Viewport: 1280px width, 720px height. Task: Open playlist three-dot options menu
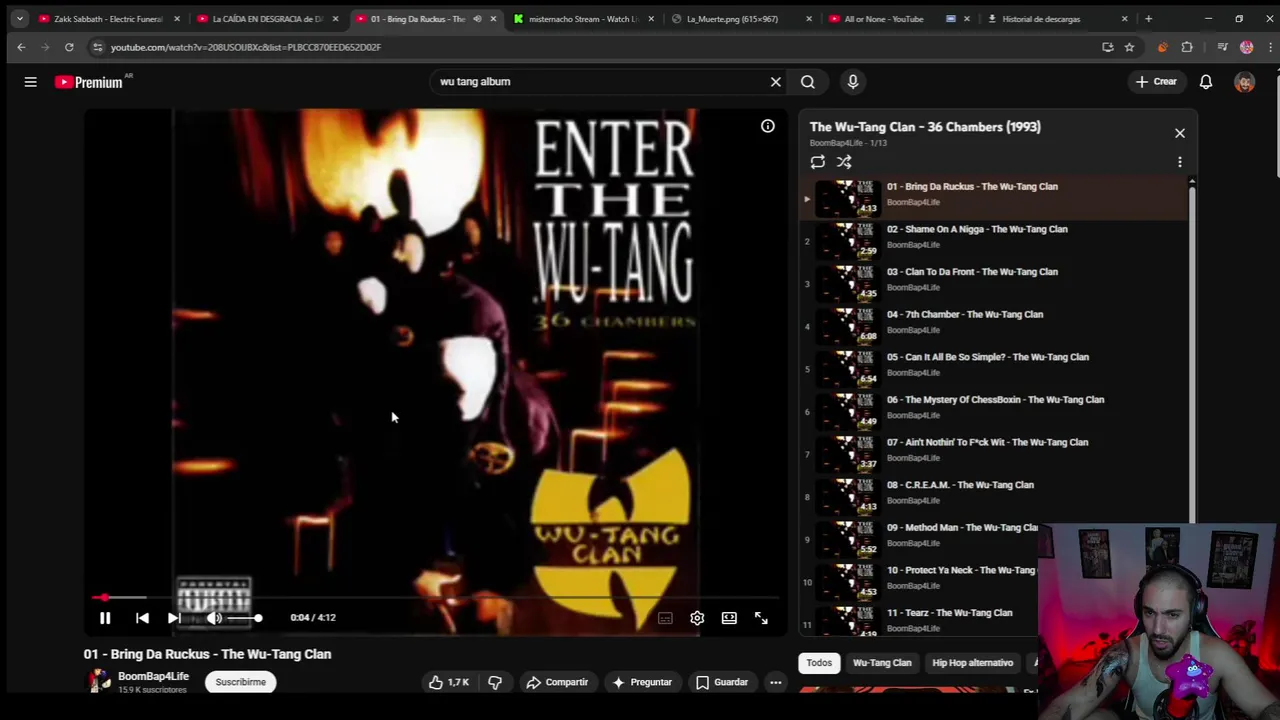tap(1180, 162)
